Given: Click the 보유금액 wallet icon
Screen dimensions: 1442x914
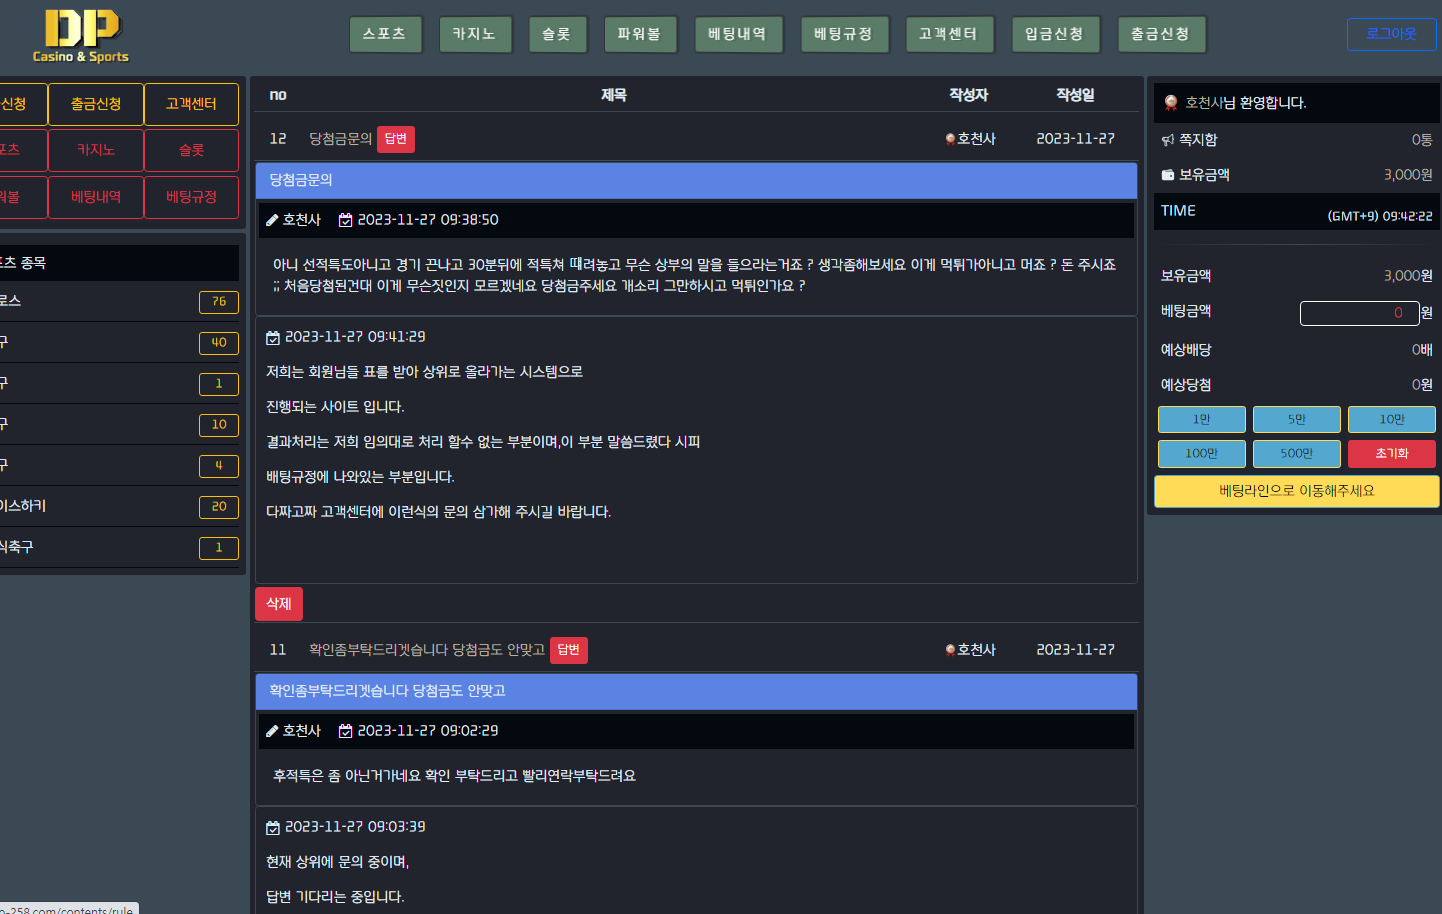Looking at the screenshot, I should 1167,175.
